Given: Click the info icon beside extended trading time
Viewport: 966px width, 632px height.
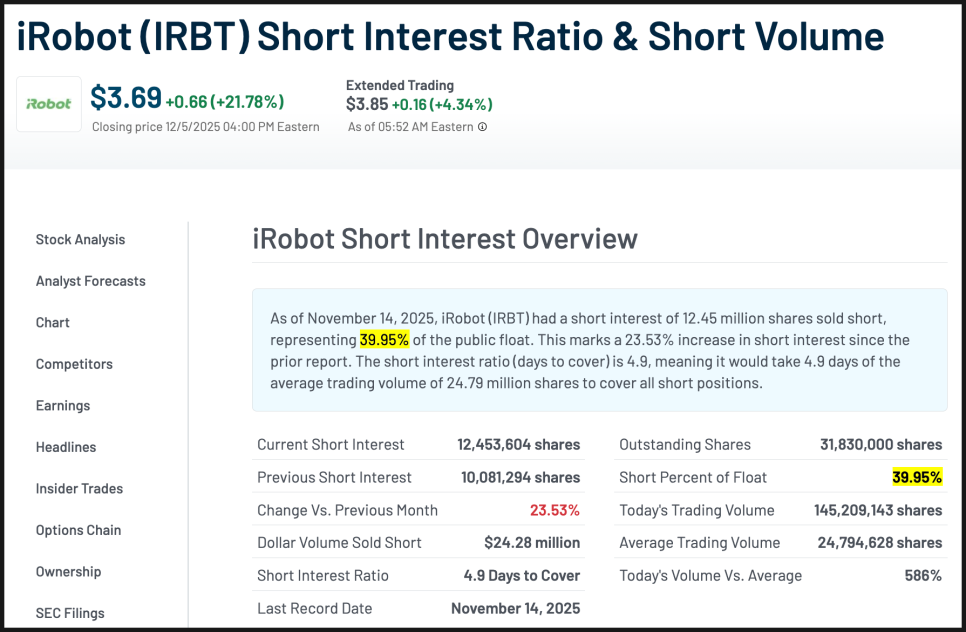Looking at the screenshot, I should (482, 127).
